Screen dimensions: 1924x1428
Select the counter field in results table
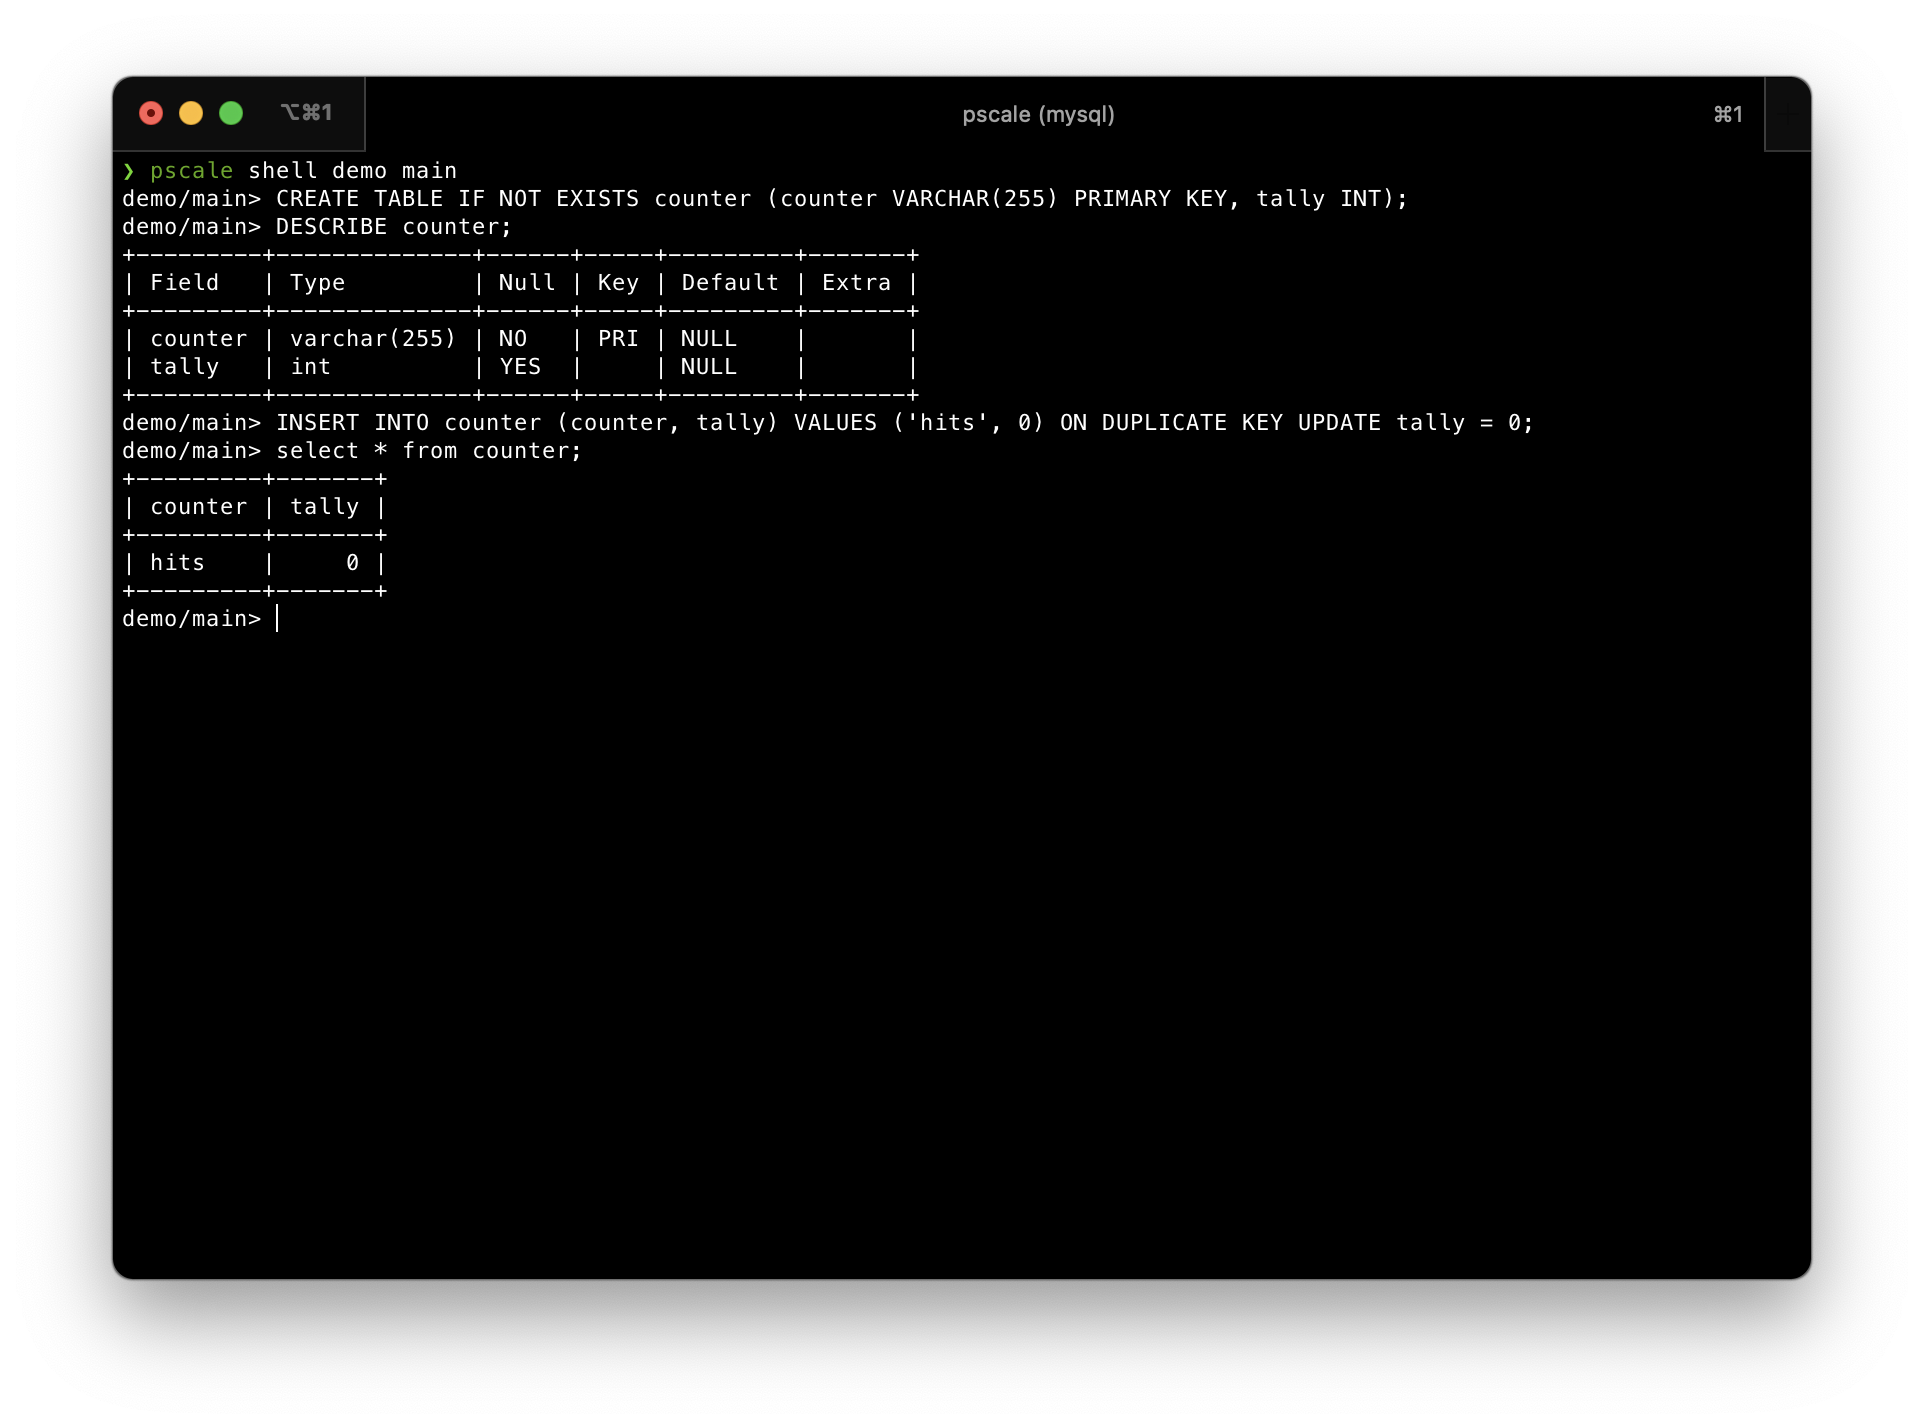196,506
